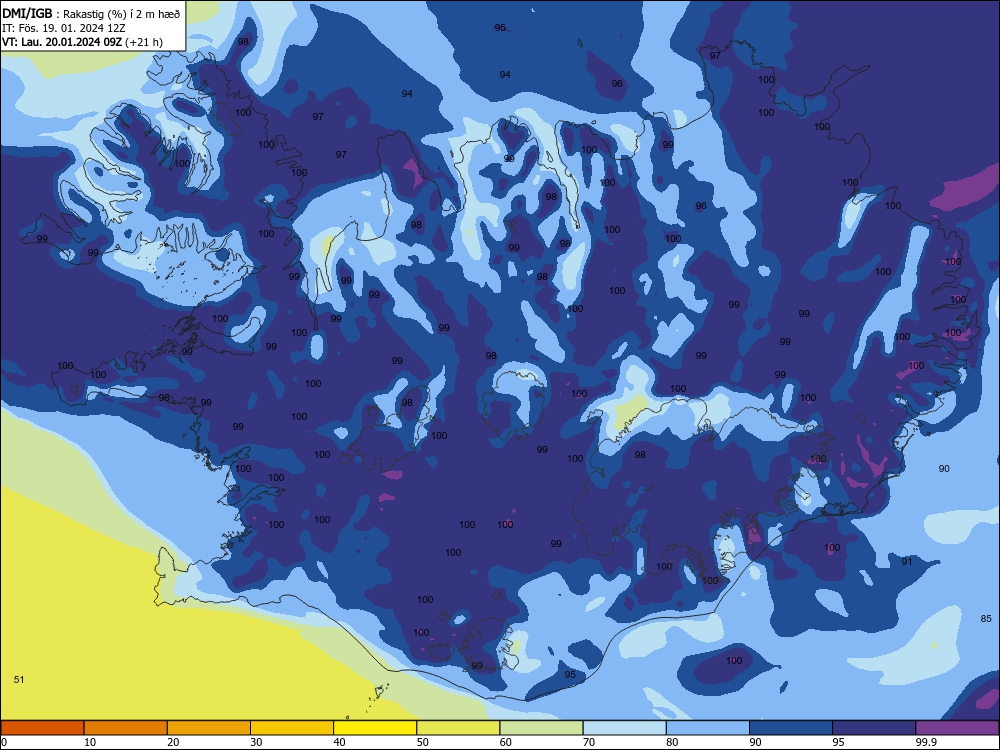Screen dimensions: 1000x750
Task: Click the 'VT: Lau. 20.01.2024 09Z (+21 h)' line
Action: click(x=82, y=42)
